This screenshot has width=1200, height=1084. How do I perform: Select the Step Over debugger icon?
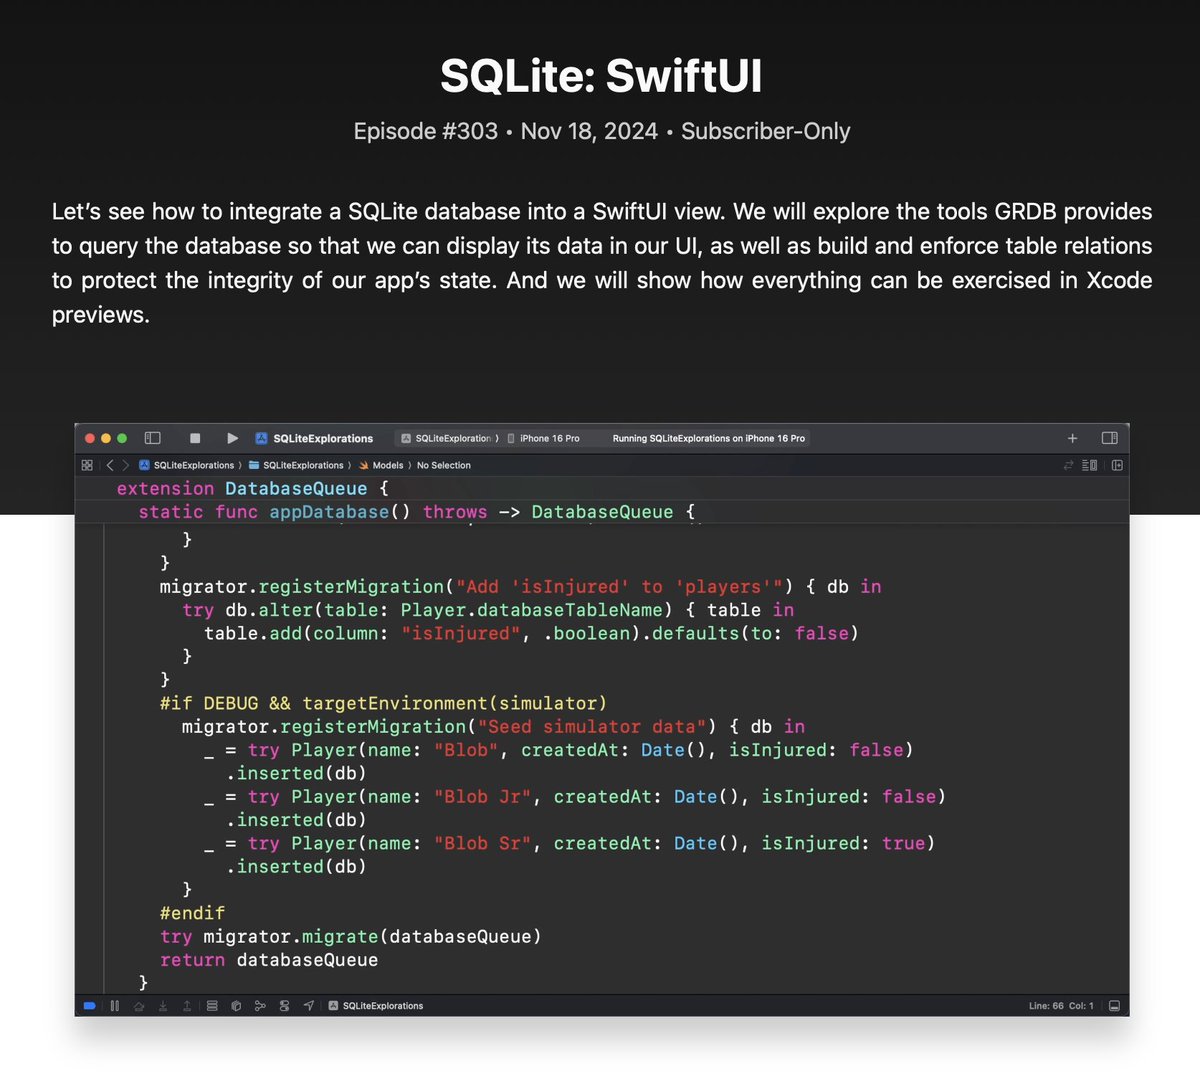[139, 1006]
